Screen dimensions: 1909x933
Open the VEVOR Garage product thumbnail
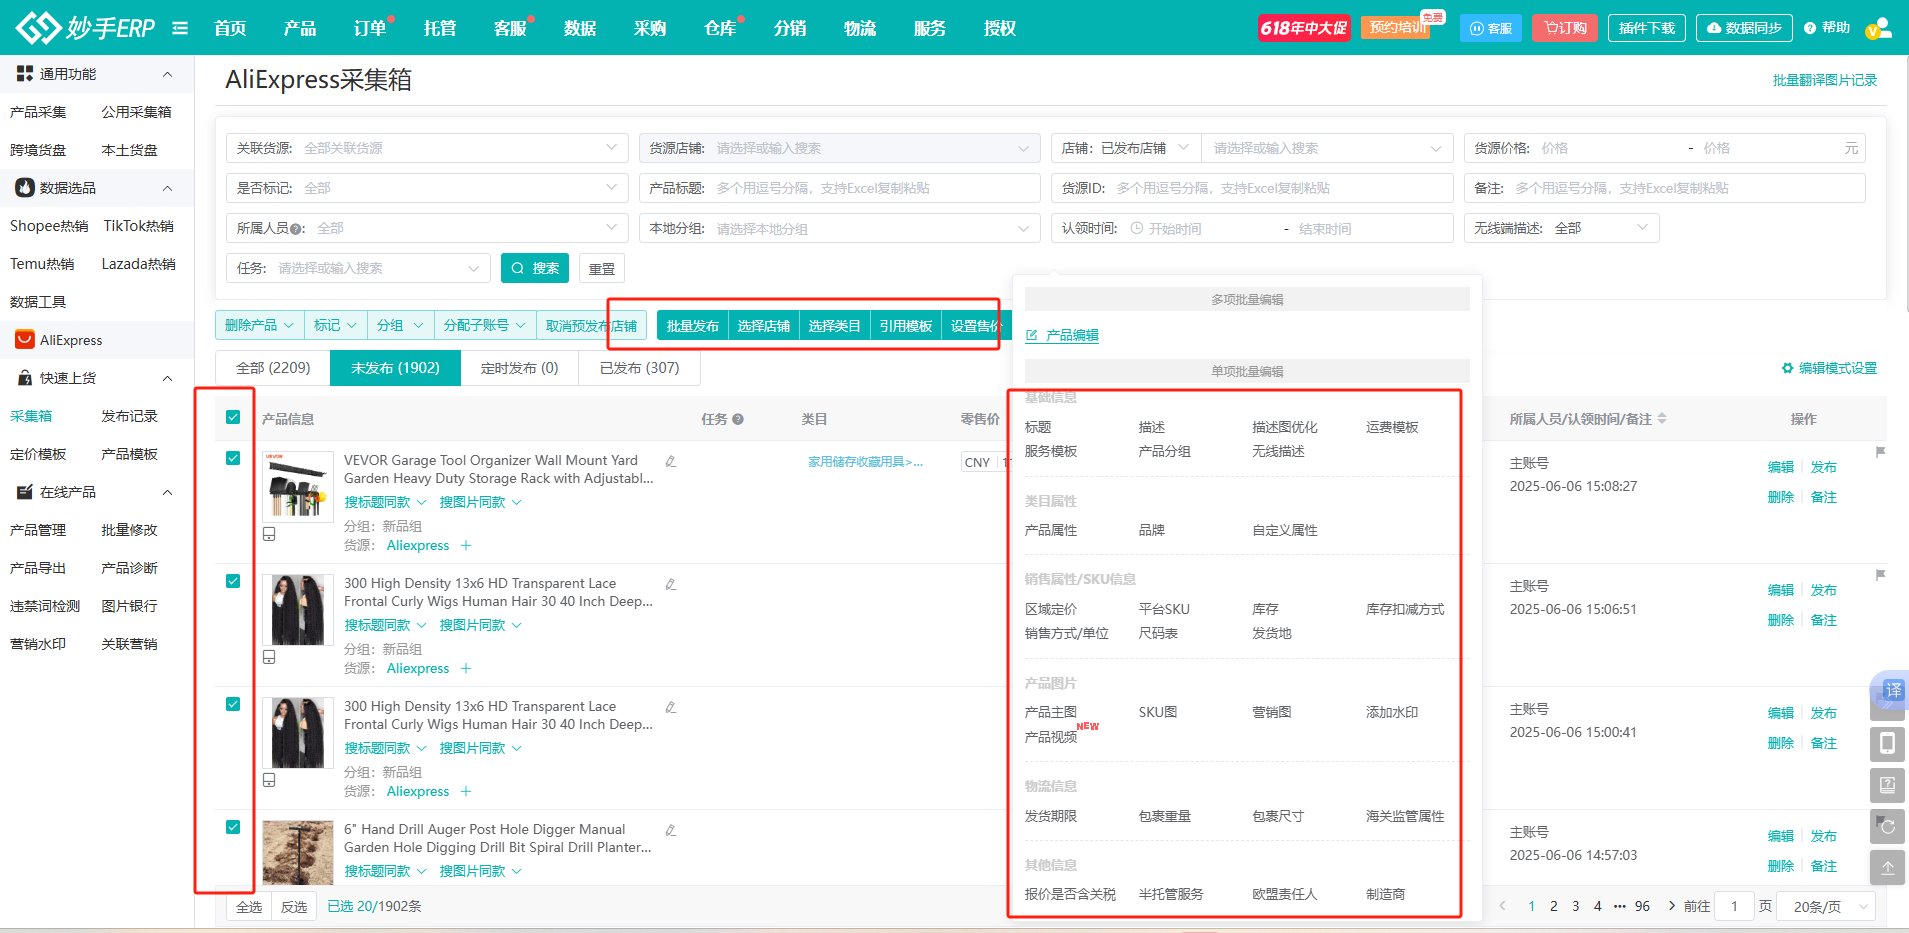(x=298, y=486)
